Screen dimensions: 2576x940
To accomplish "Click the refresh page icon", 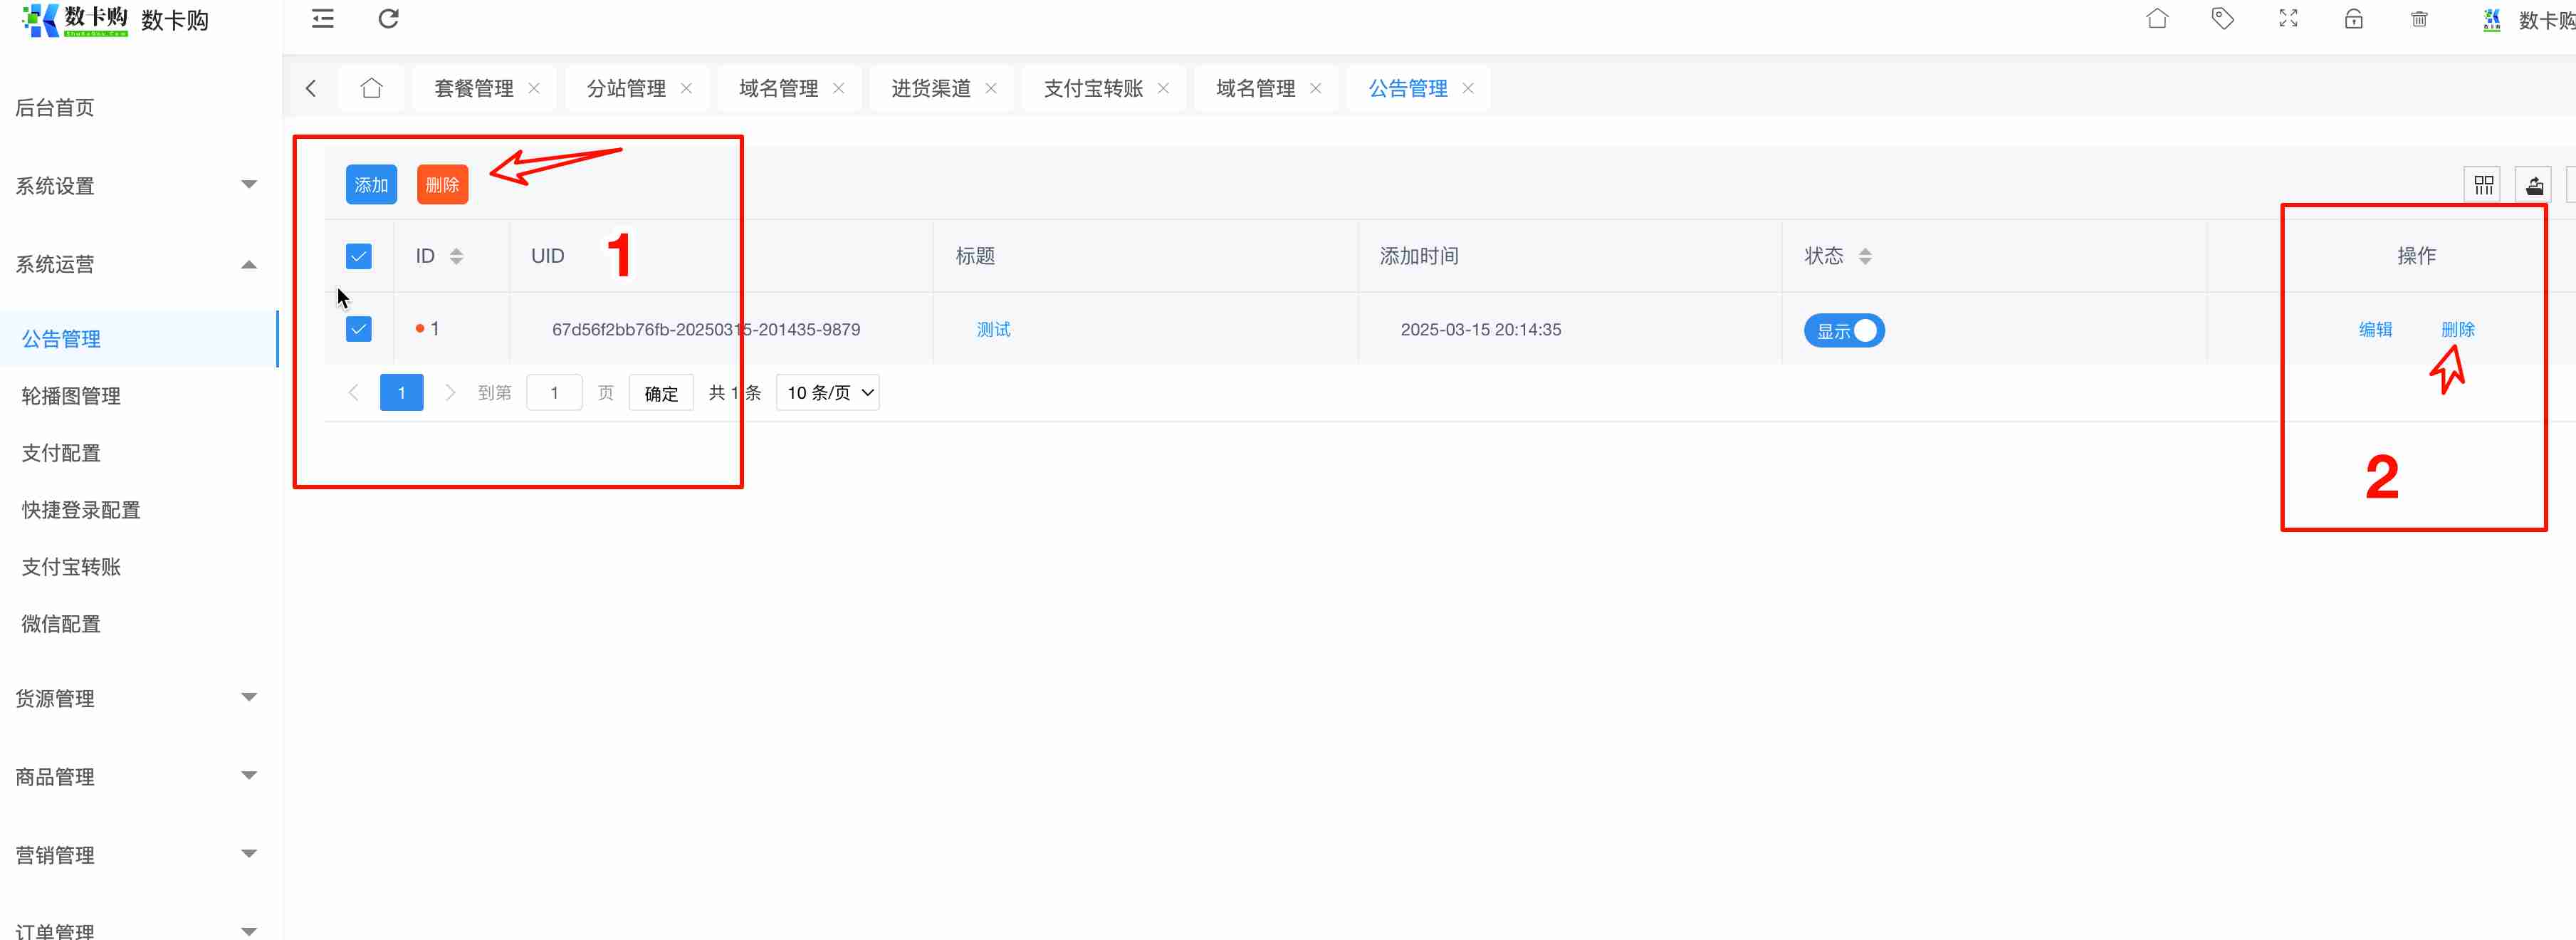I will point(388,19).
